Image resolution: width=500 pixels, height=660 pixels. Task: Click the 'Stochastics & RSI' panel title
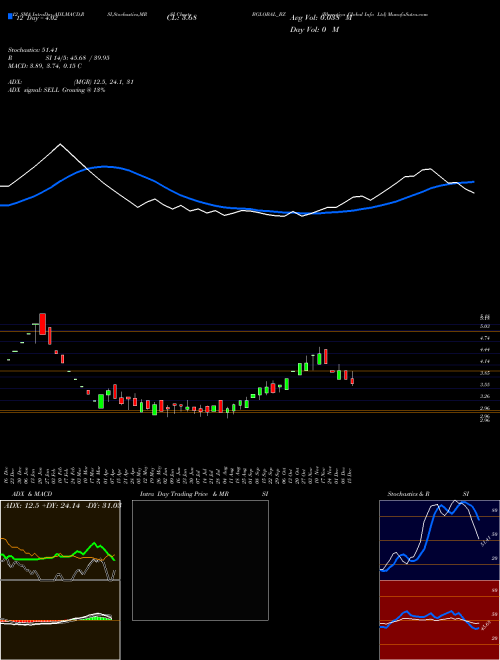point(428,494)
